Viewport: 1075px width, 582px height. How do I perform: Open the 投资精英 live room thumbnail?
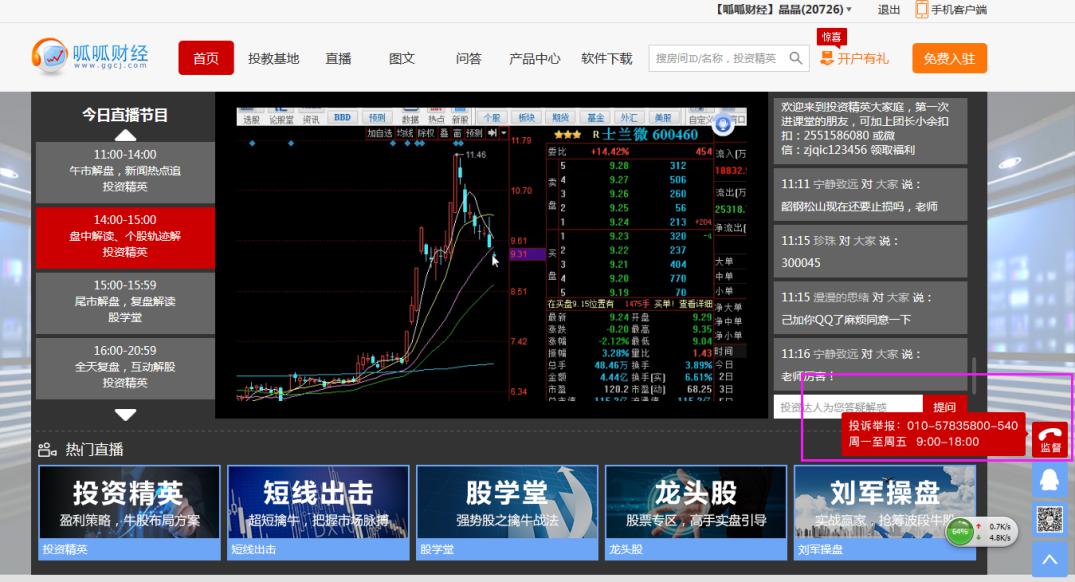click(130, 512)
